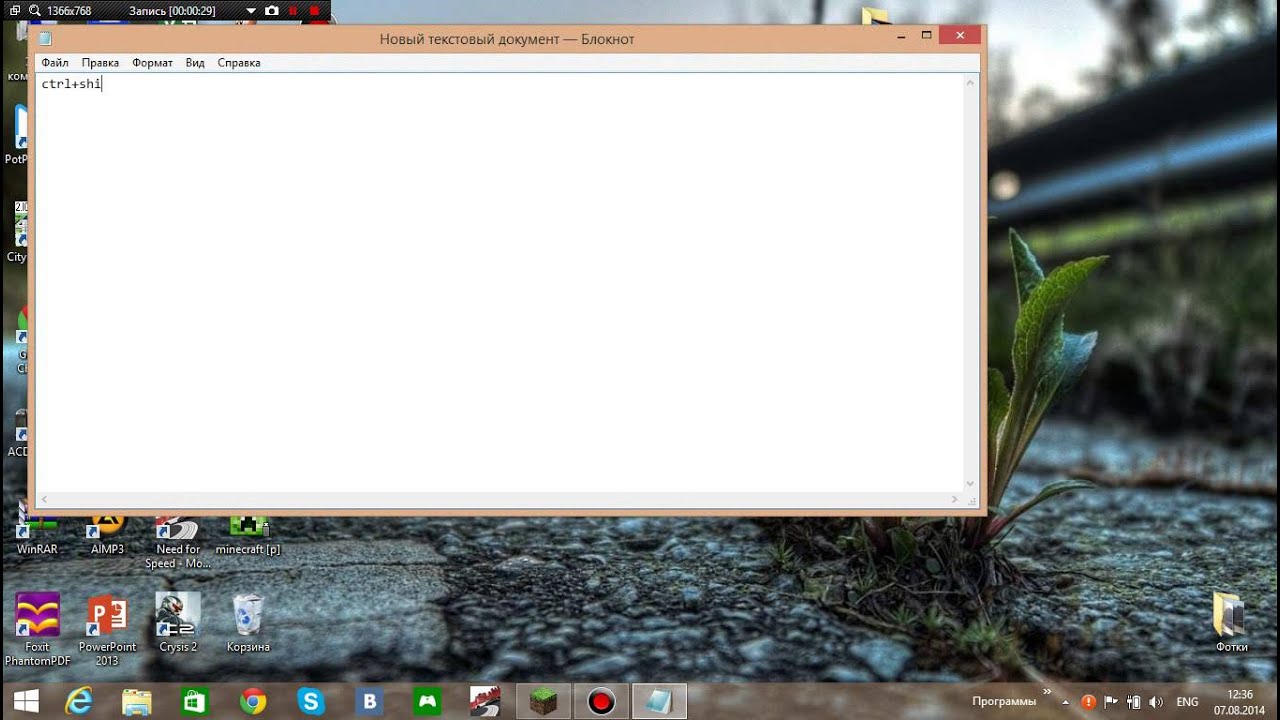Open the Справка menu
The height and width of the screenshot is (720, 1280).
point(239,63)
